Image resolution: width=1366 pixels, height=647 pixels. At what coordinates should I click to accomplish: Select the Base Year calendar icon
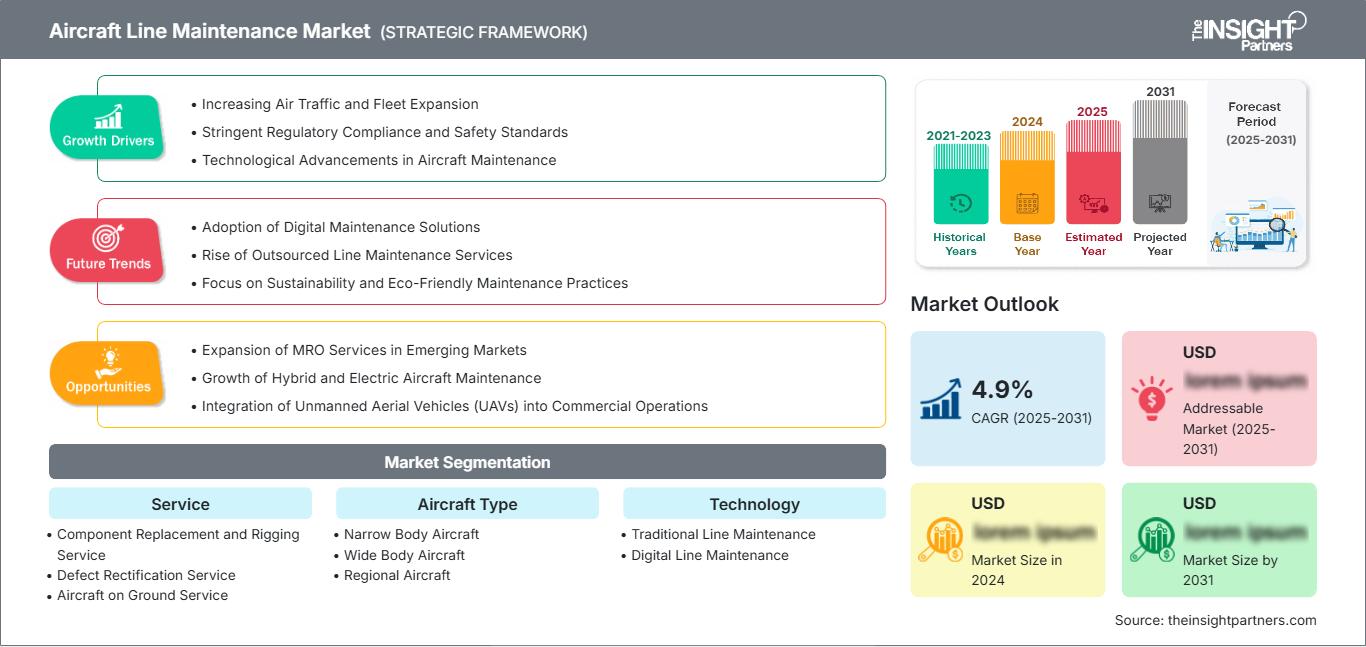coord(1026,202)
